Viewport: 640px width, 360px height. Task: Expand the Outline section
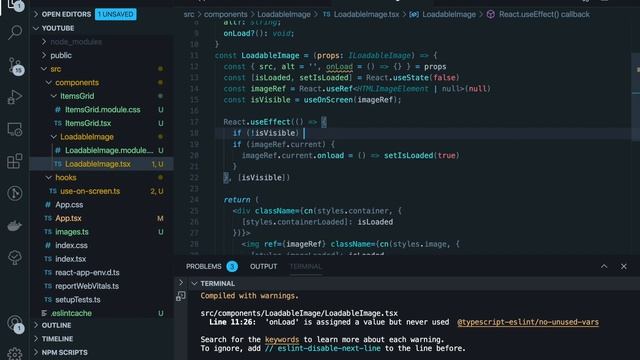point(36,325)
